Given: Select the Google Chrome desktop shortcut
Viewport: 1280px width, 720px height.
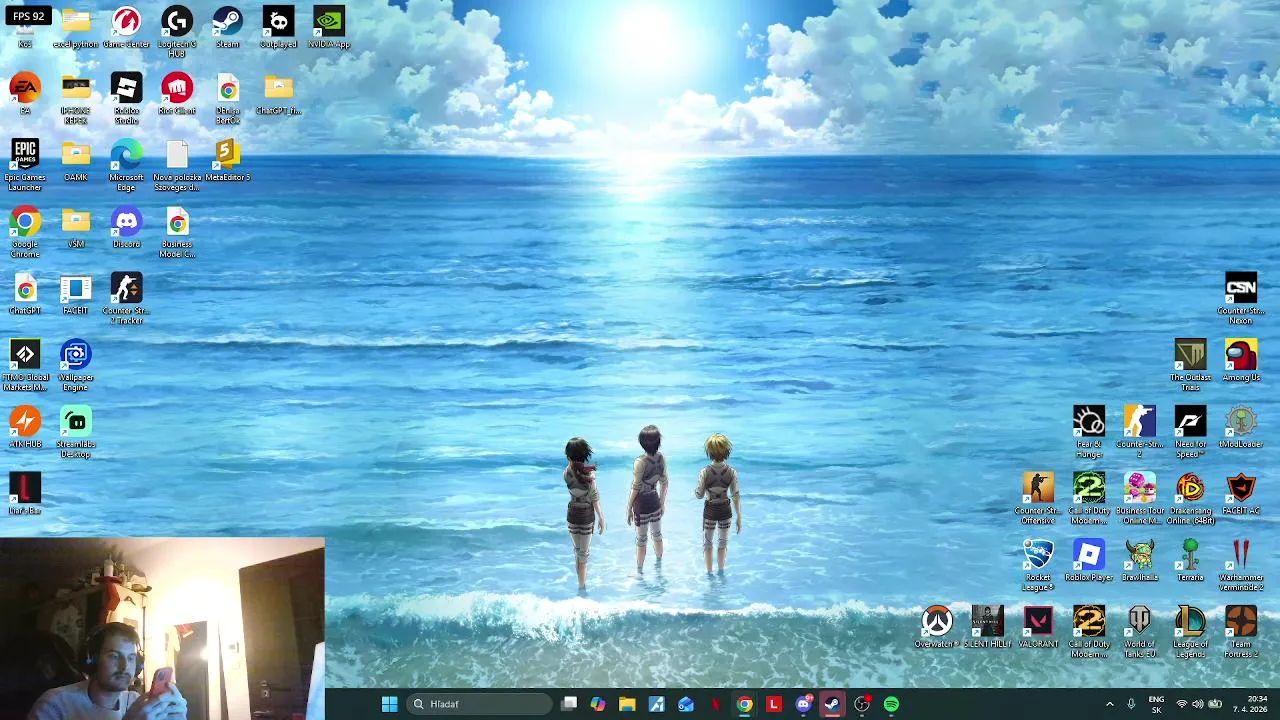Looking at the screenshot, I should [x=25, y=232].
